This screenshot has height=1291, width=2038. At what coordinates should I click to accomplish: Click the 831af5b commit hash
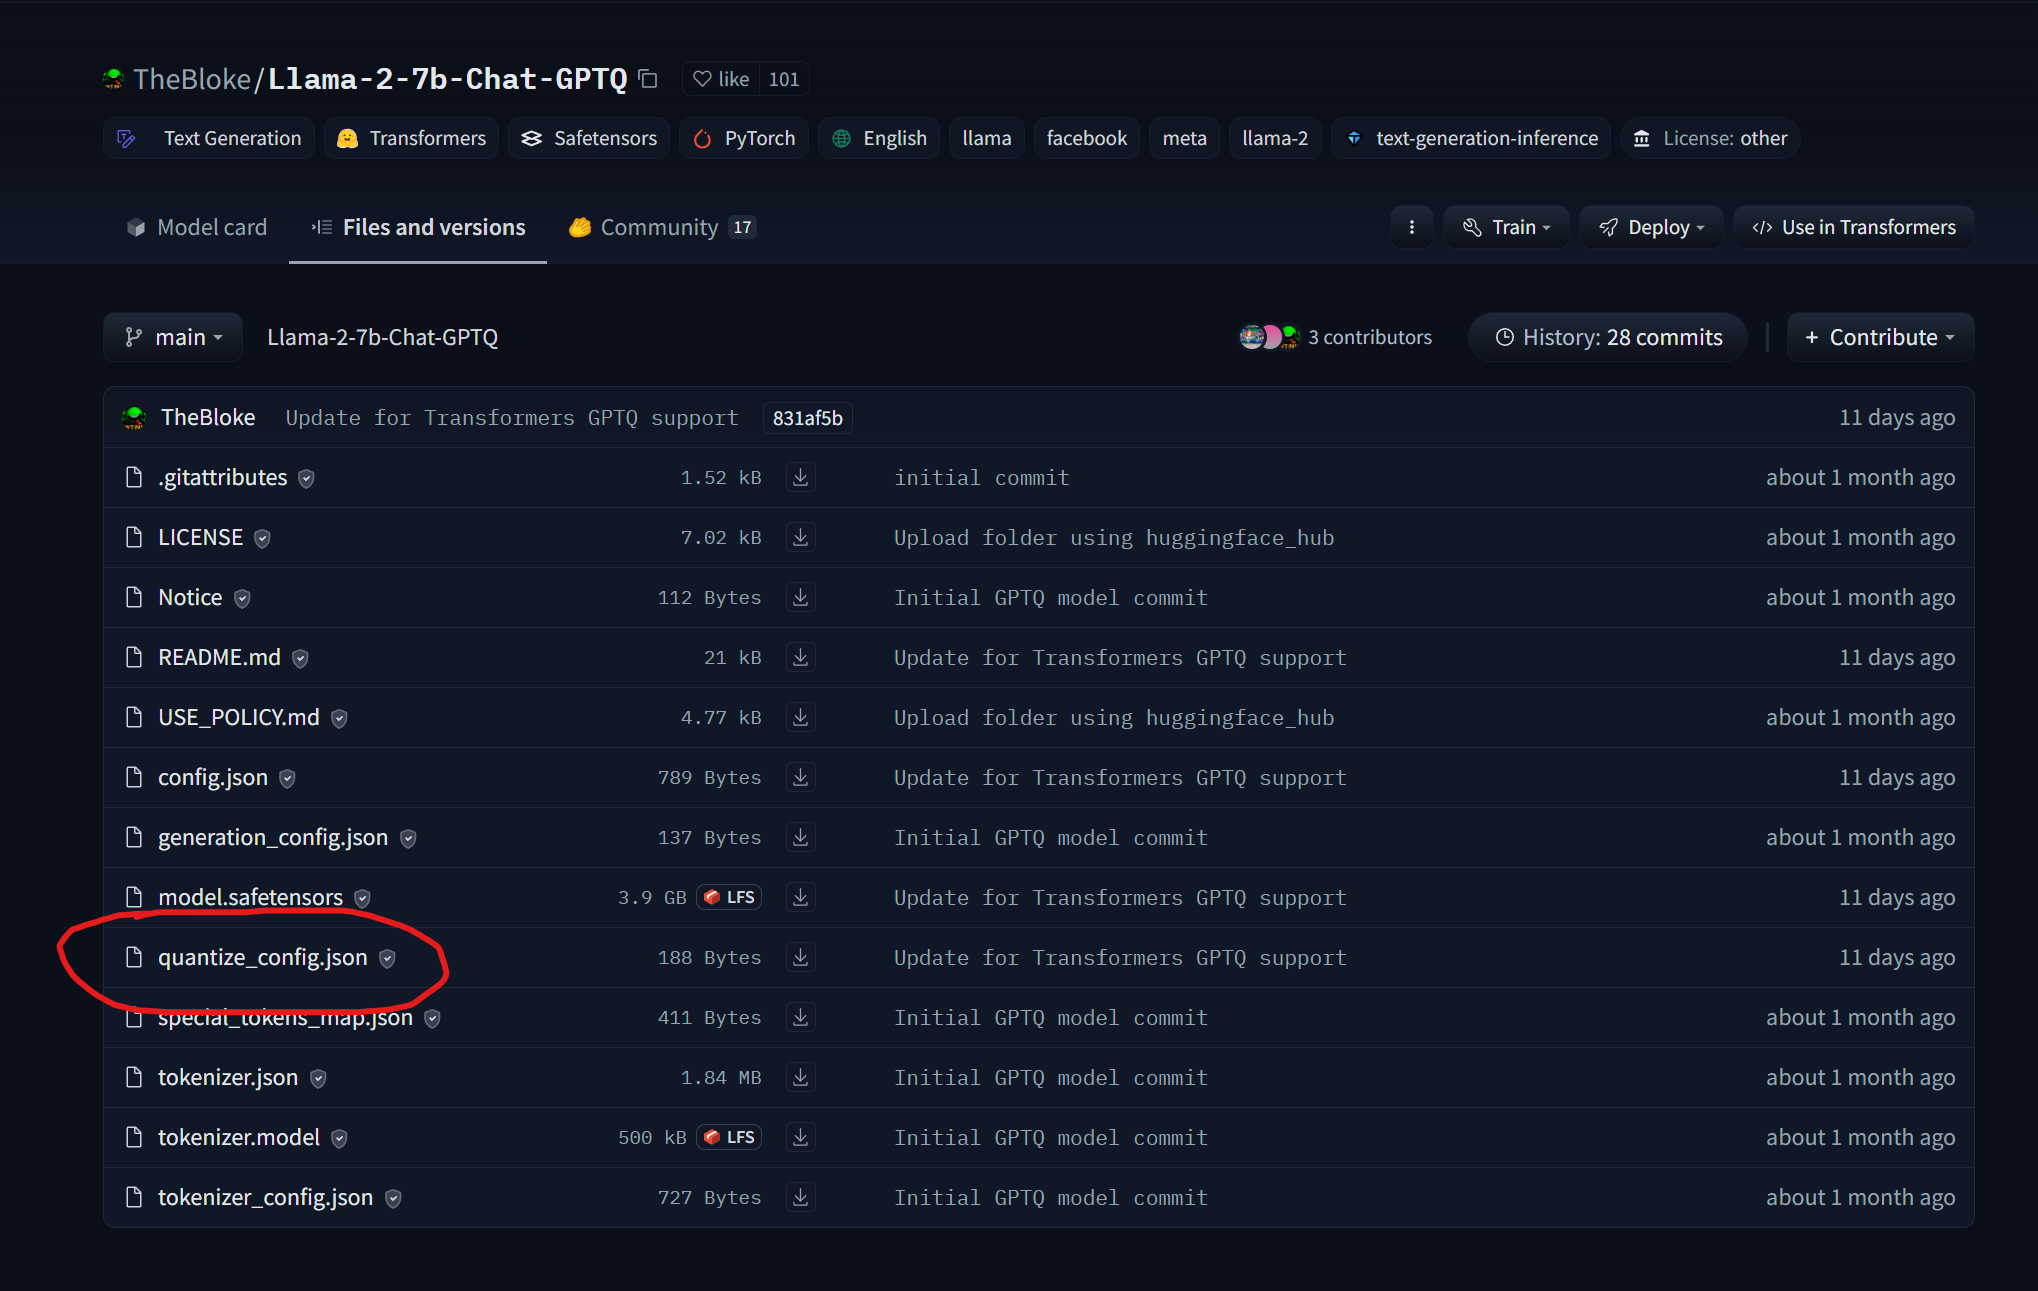[807, 418]
